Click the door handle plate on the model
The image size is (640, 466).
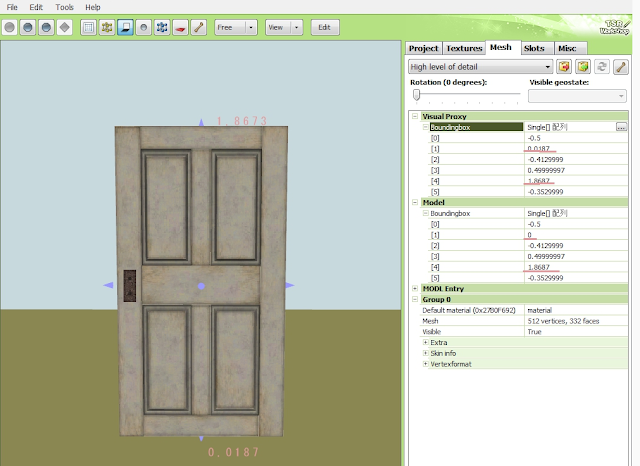(130, 286)
